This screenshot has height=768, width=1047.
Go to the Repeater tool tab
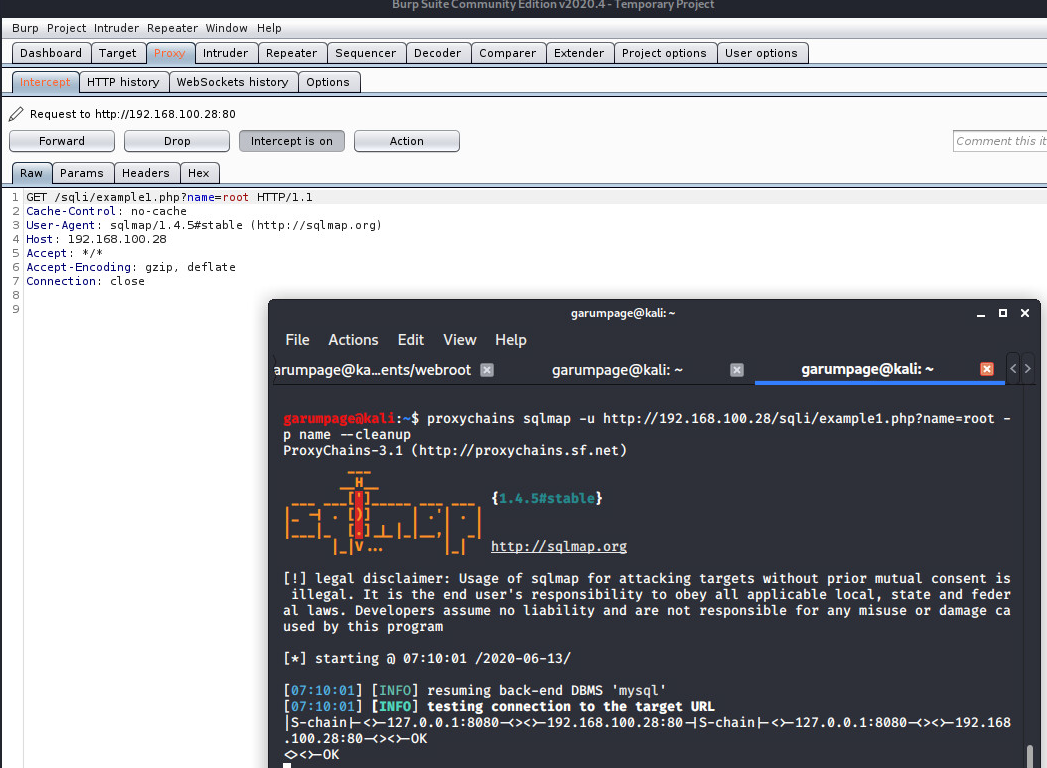tap(292, 53)
